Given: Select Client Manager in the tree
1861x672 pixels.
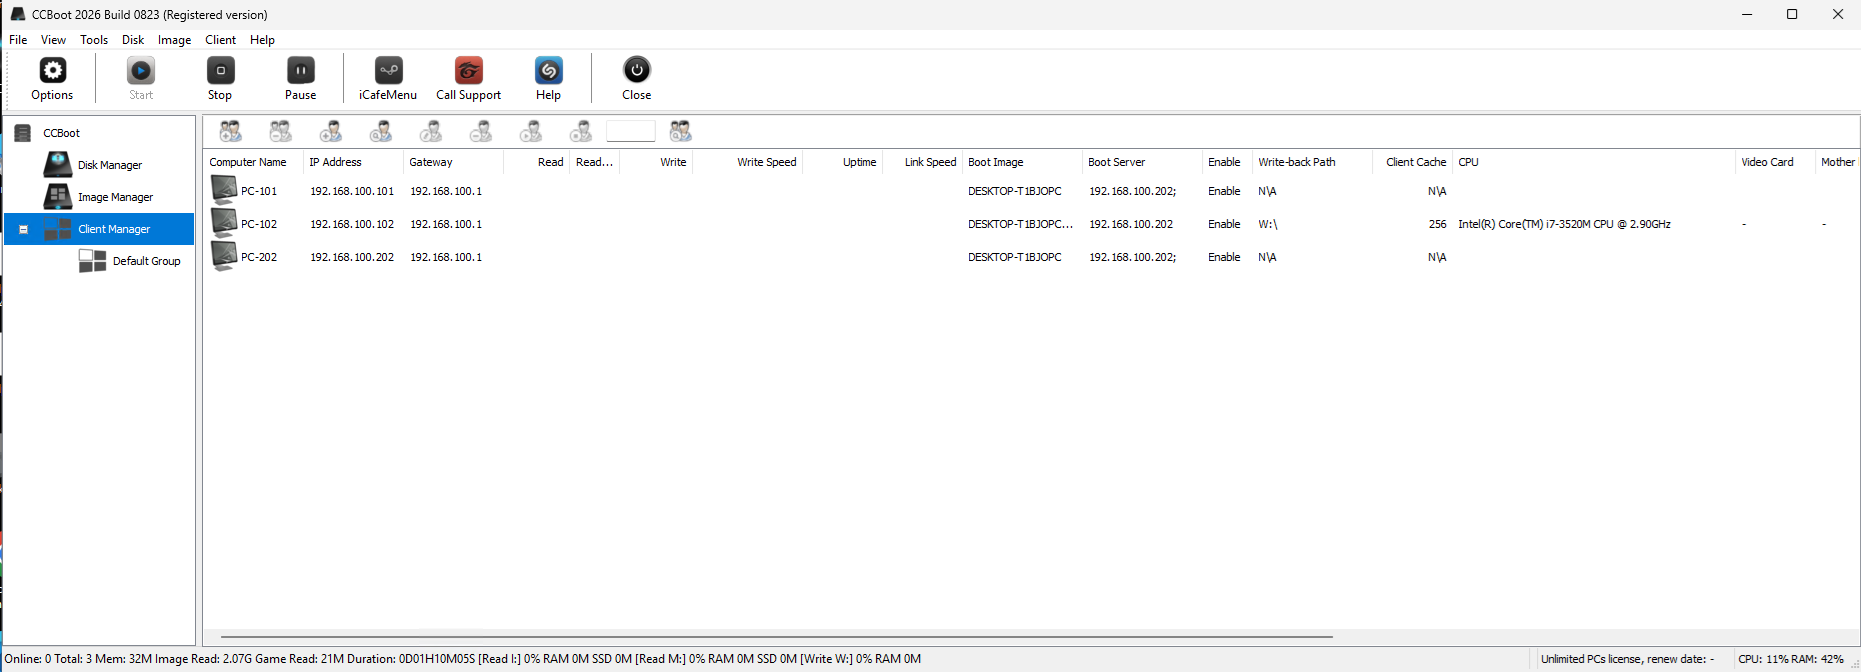Looking at the screenshot, I should [114, 229].
